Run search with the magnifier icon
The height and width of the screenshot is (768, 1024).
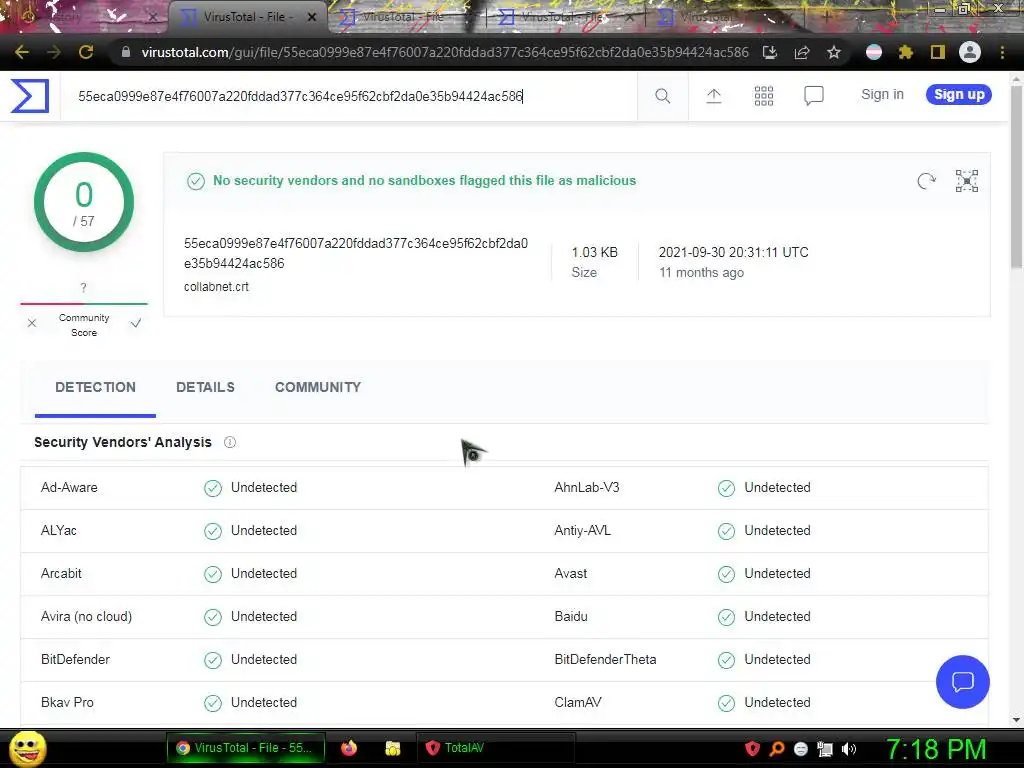pos(662,96)
